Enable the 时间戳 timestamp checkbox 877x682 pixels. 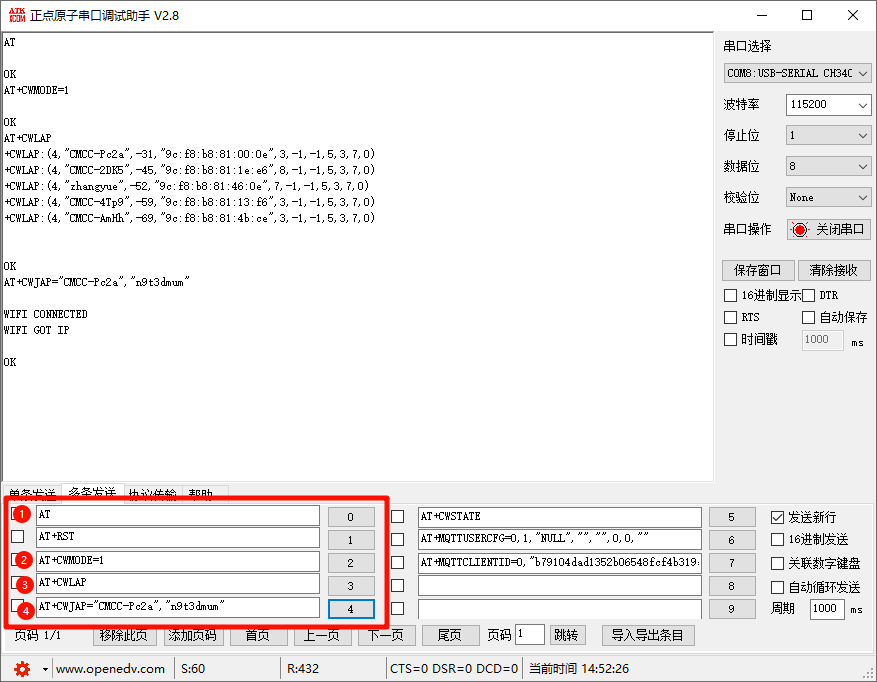[728, 338]
